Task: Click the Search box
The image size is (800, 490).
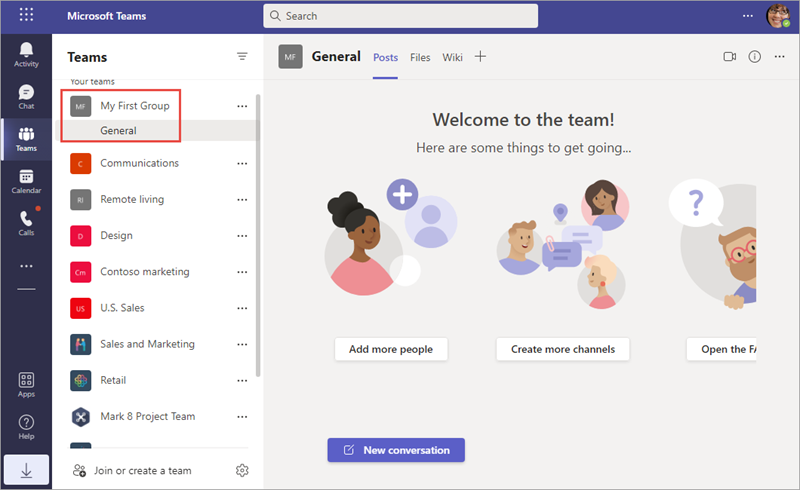Action: (401, 16)
